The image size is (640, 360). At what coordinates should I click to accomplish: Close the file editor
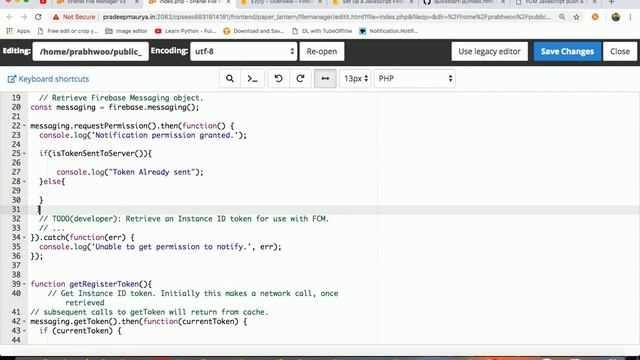click(x=620, y=51)
